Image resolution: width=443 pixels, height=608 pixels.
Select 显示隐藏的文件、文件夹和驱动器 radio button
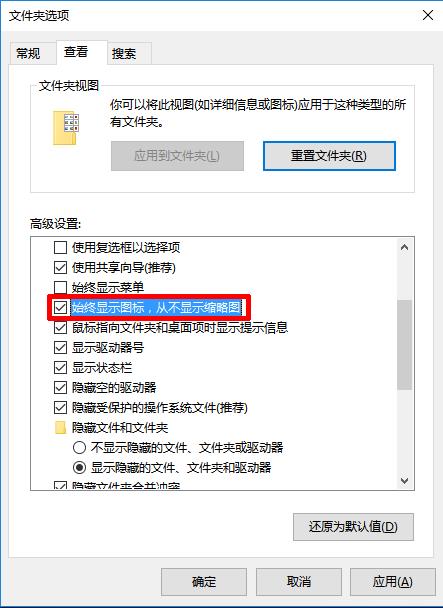79,468
